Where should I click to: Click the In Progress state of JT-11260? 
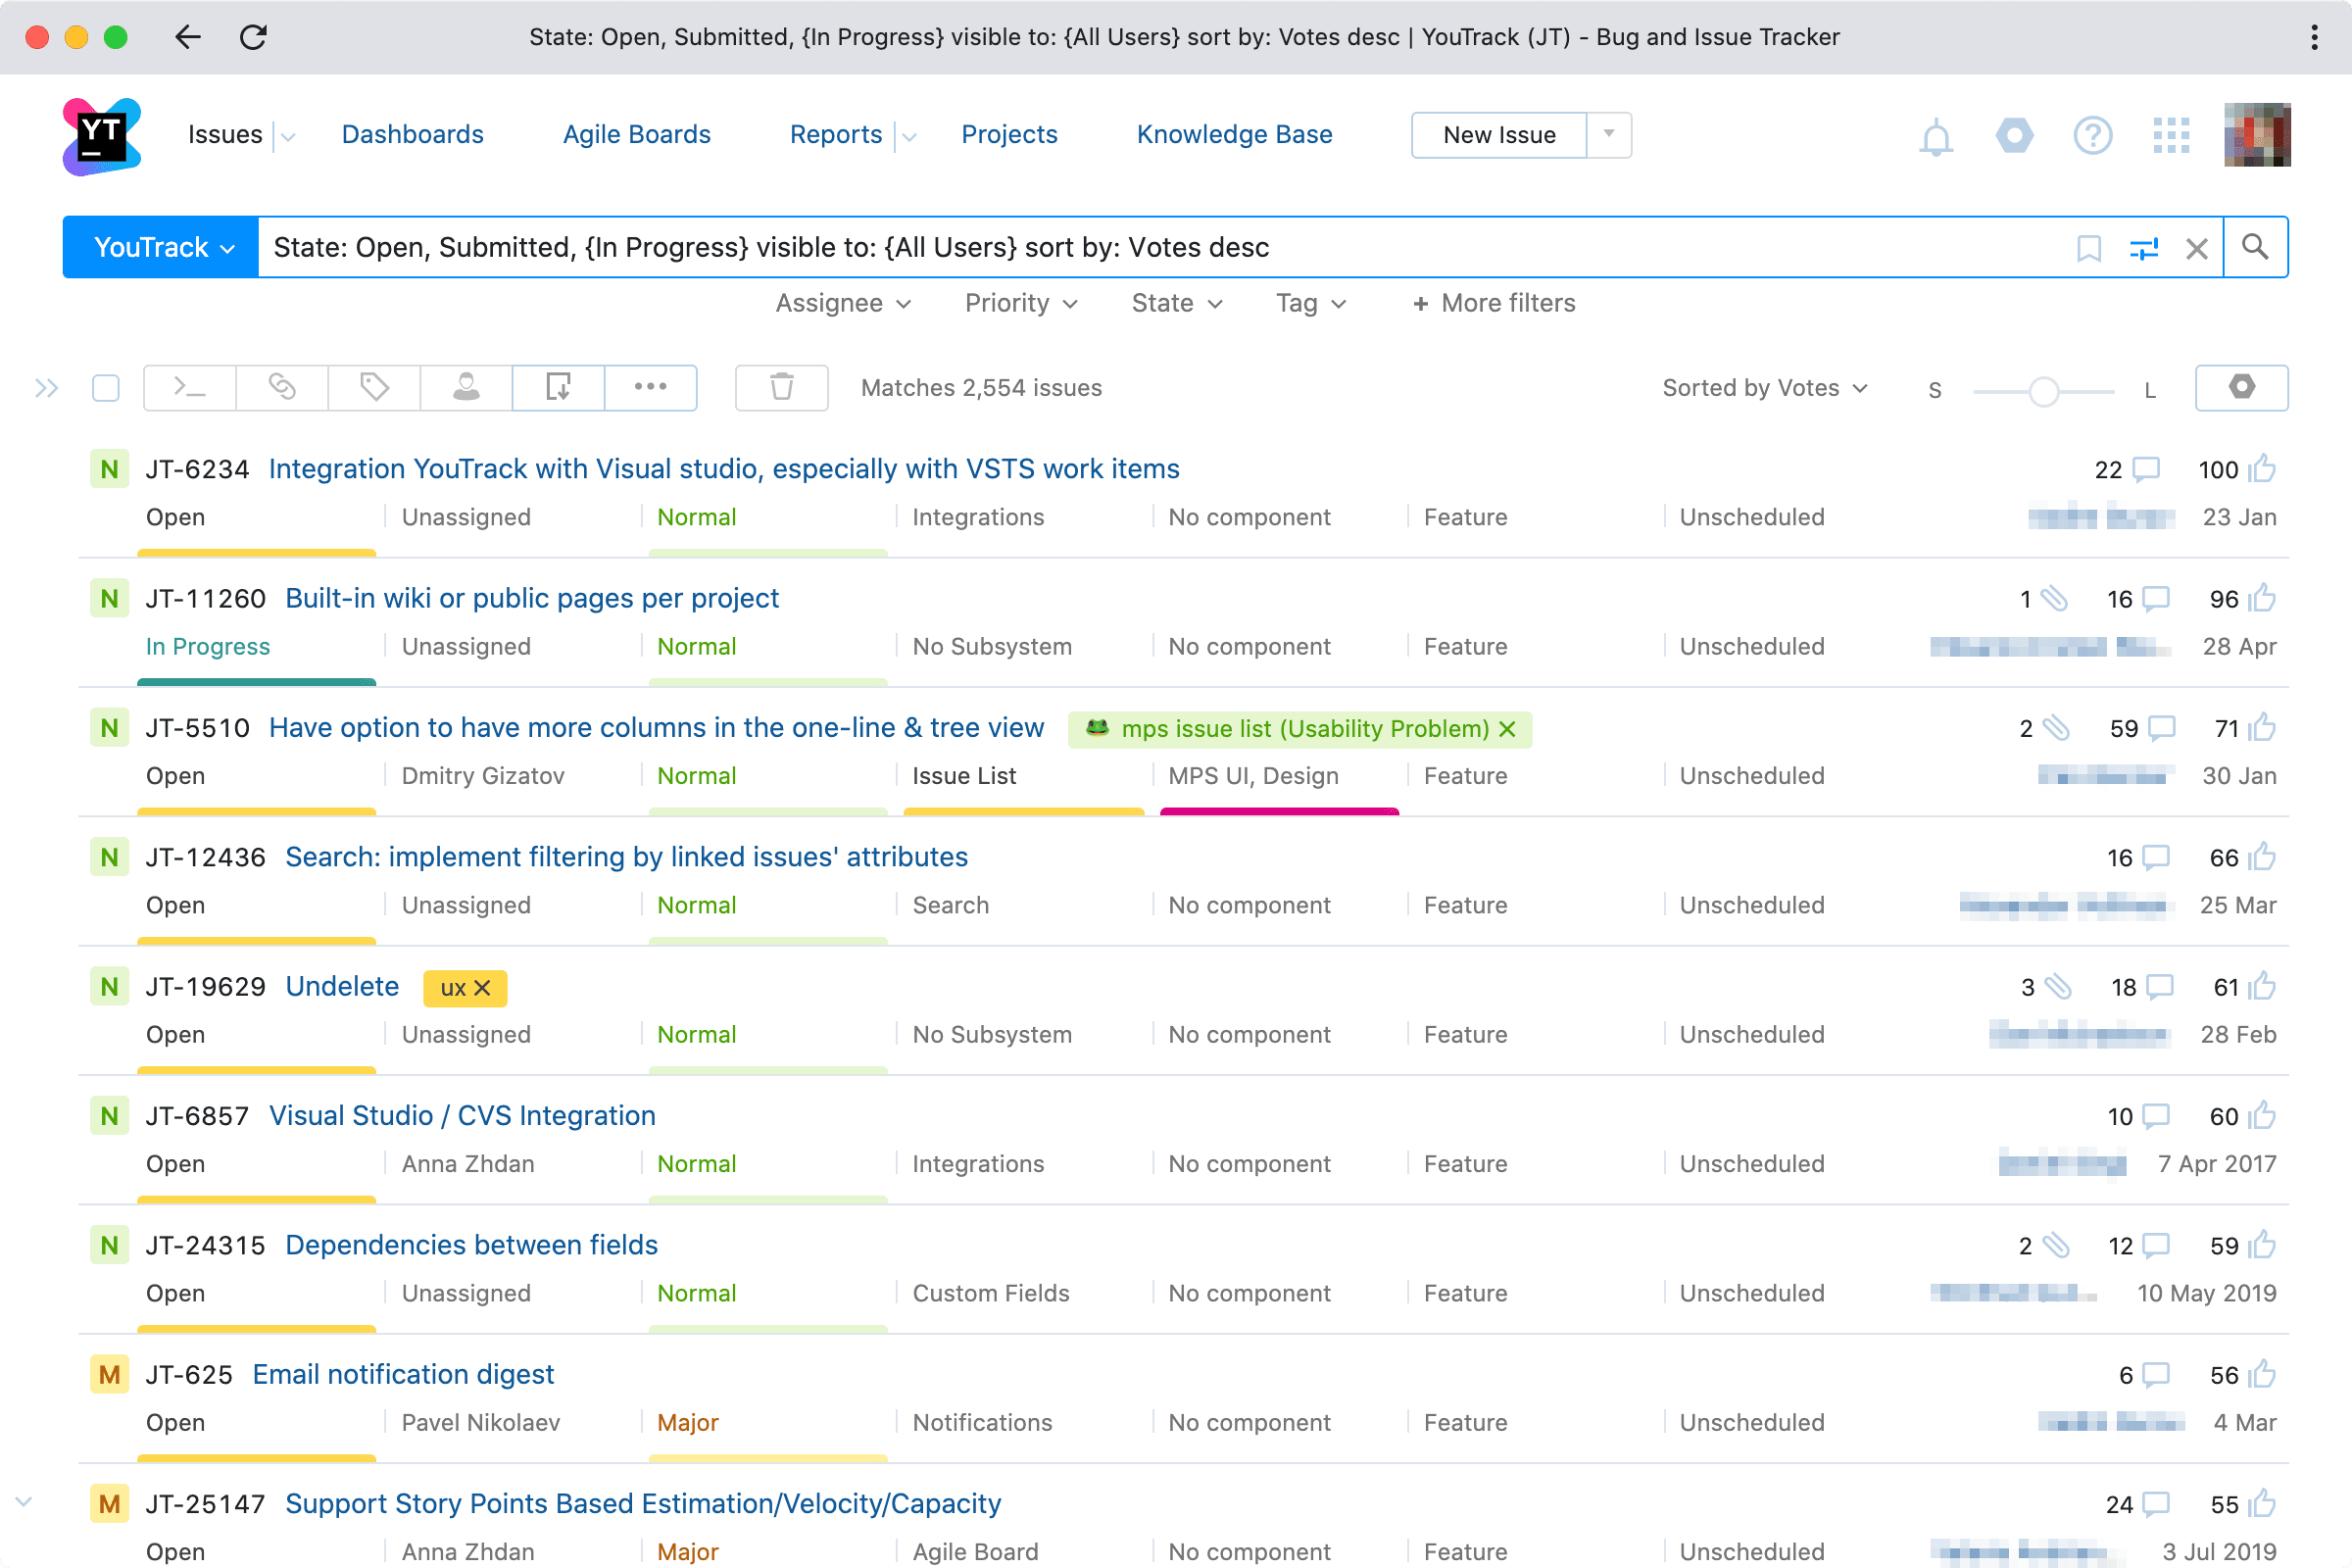[x=208, y=646]
